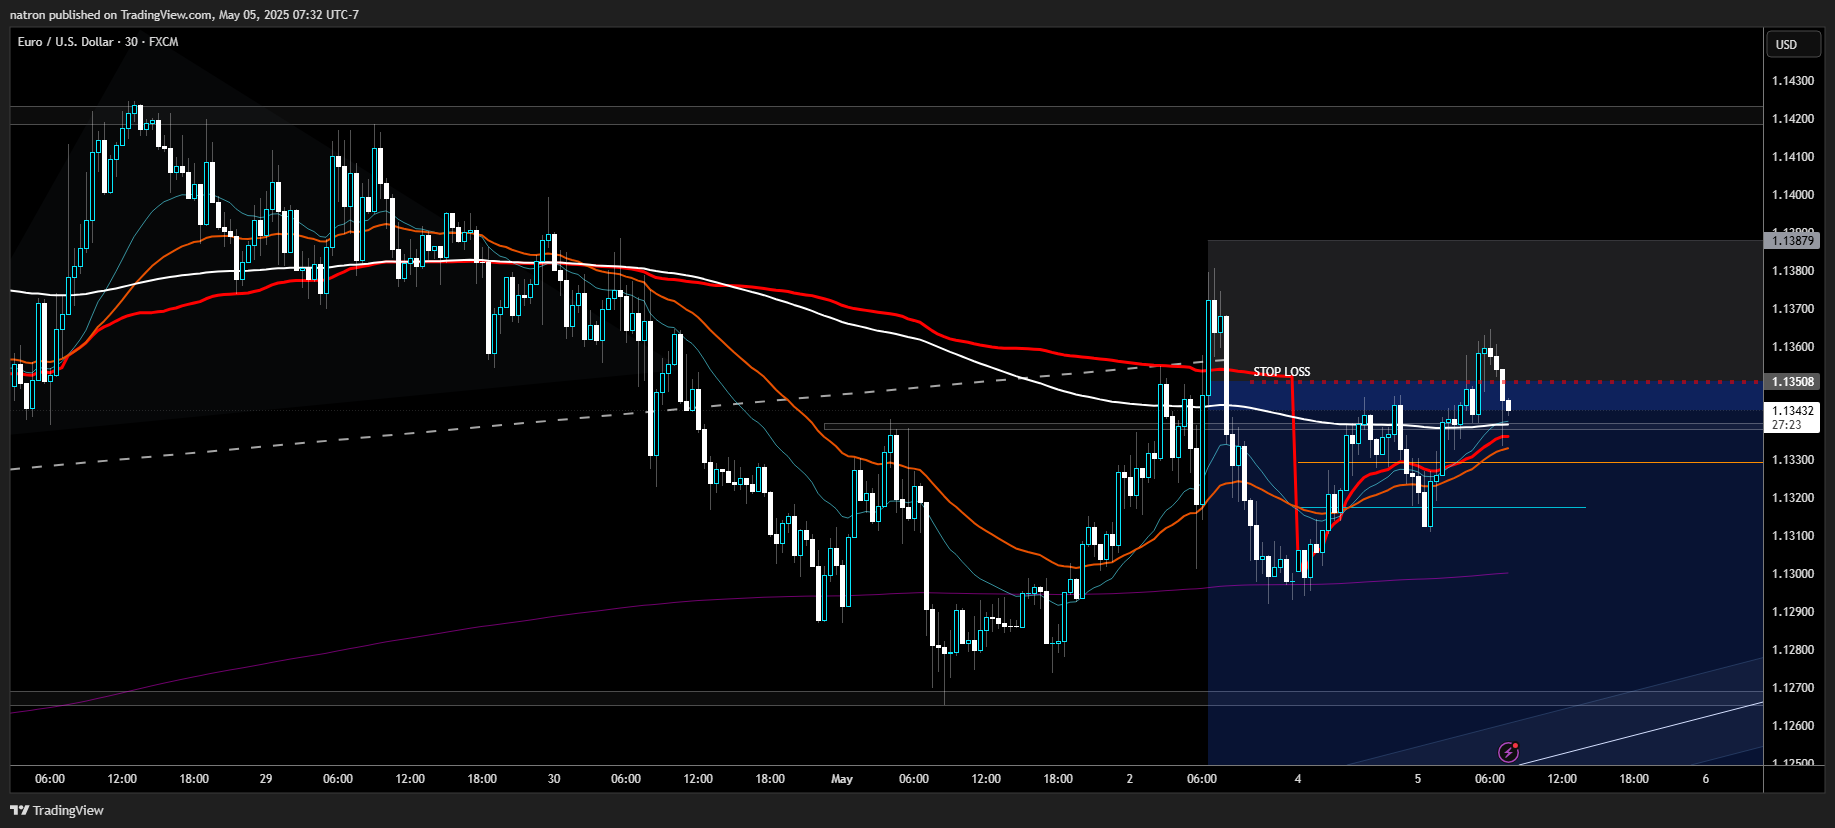The width and height of the screenshot is (1835, 828).
Task: Click the 1.13300 price axis label
Action: [1792, 460]
